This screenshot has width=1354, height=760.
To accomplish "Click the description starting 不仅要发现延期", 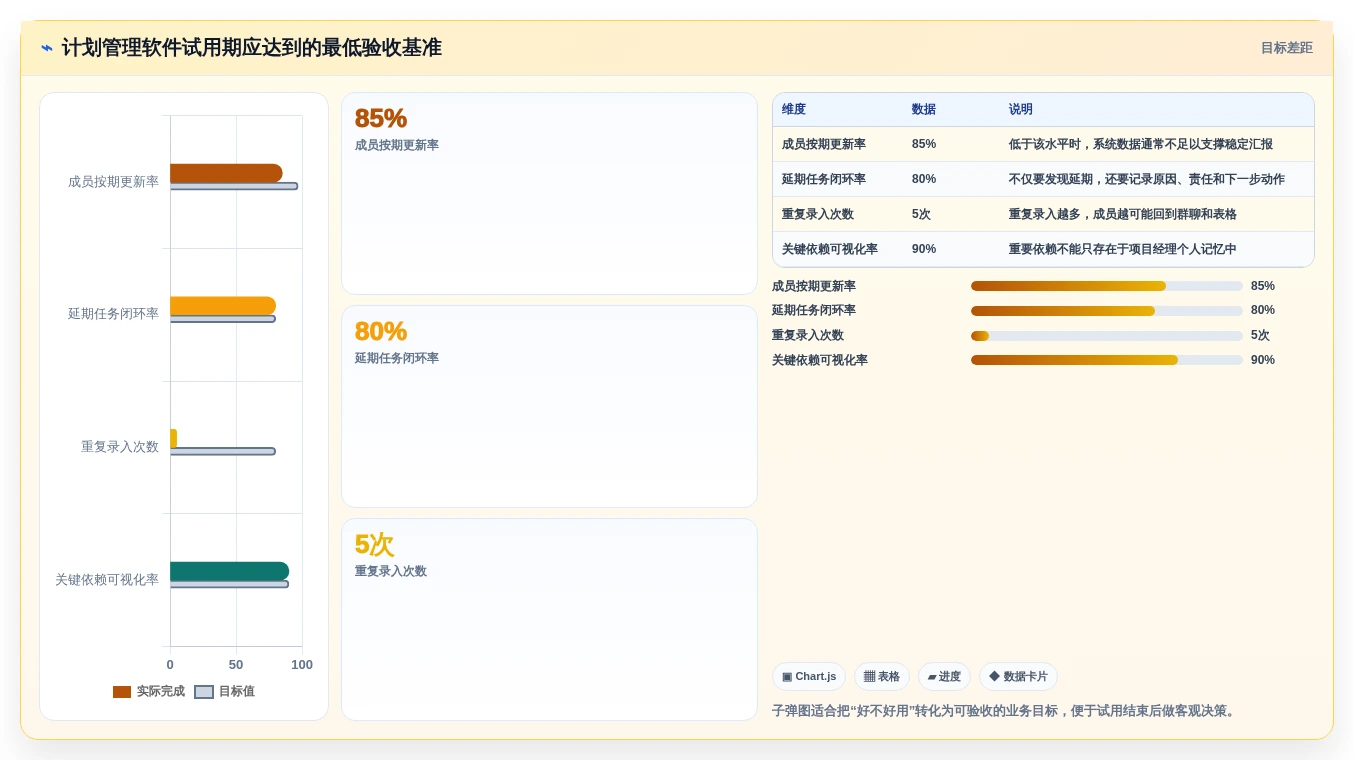I will [x=1147, y=180].
